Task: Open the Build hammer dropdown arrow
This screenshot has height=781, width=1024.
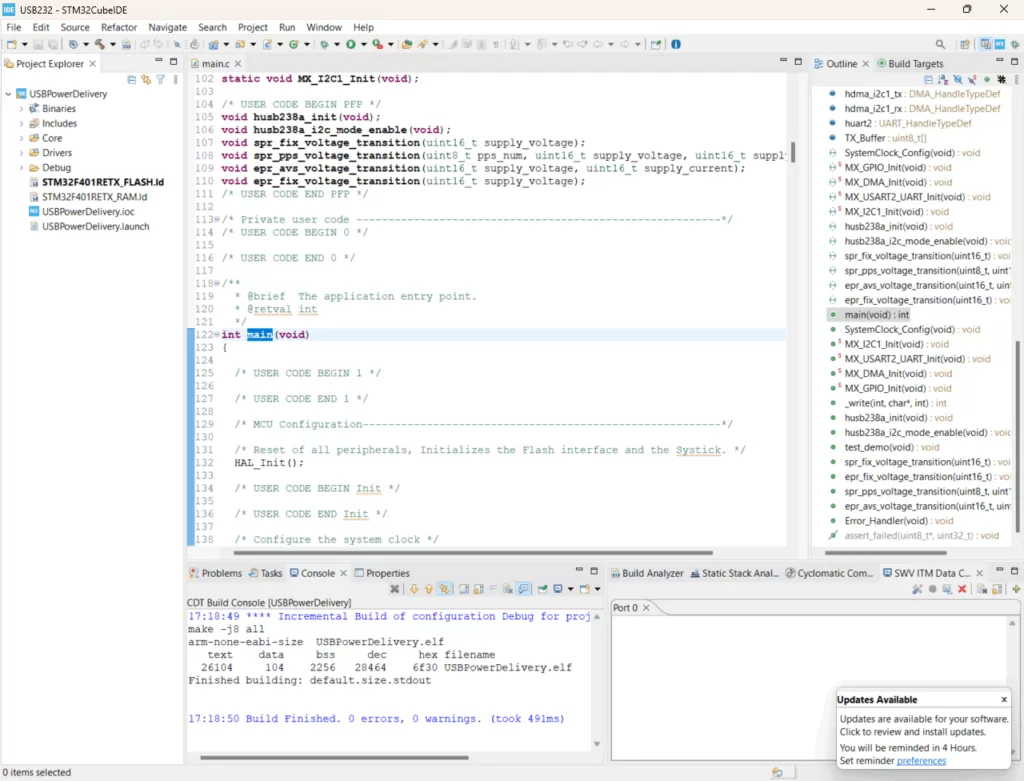Action: pos(112,44)
